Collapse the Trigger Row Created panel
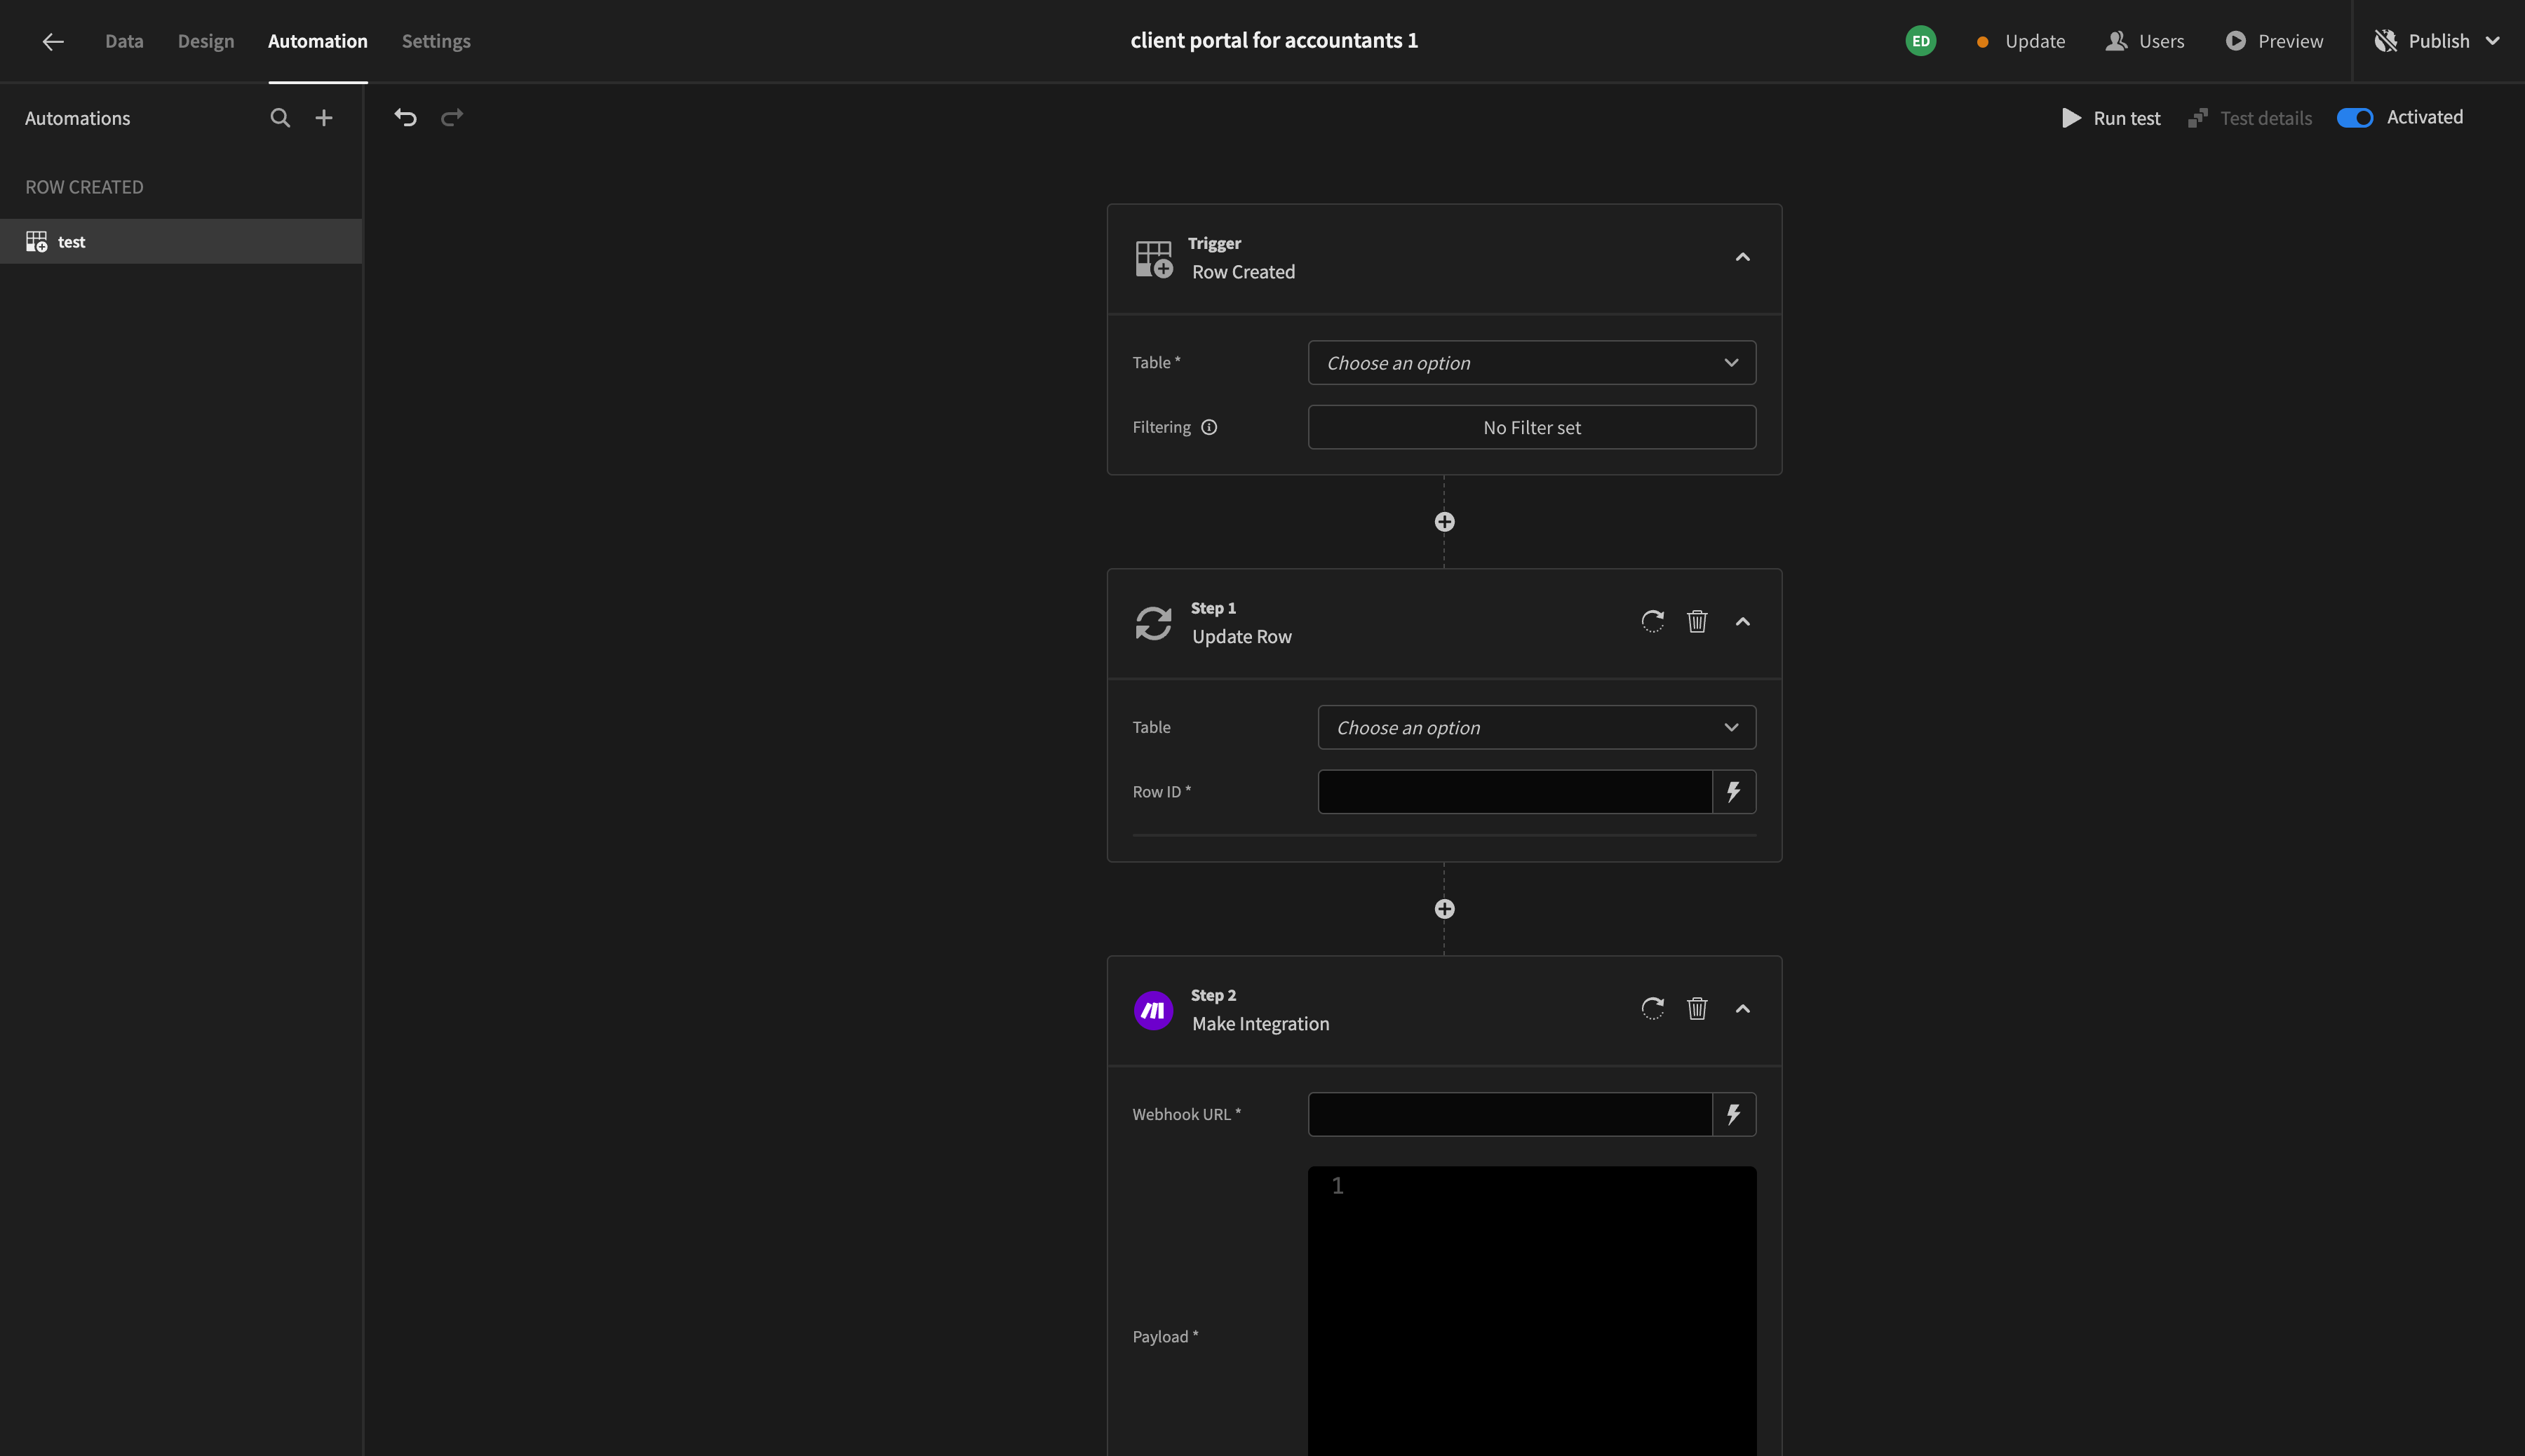 pos(1742,258)
